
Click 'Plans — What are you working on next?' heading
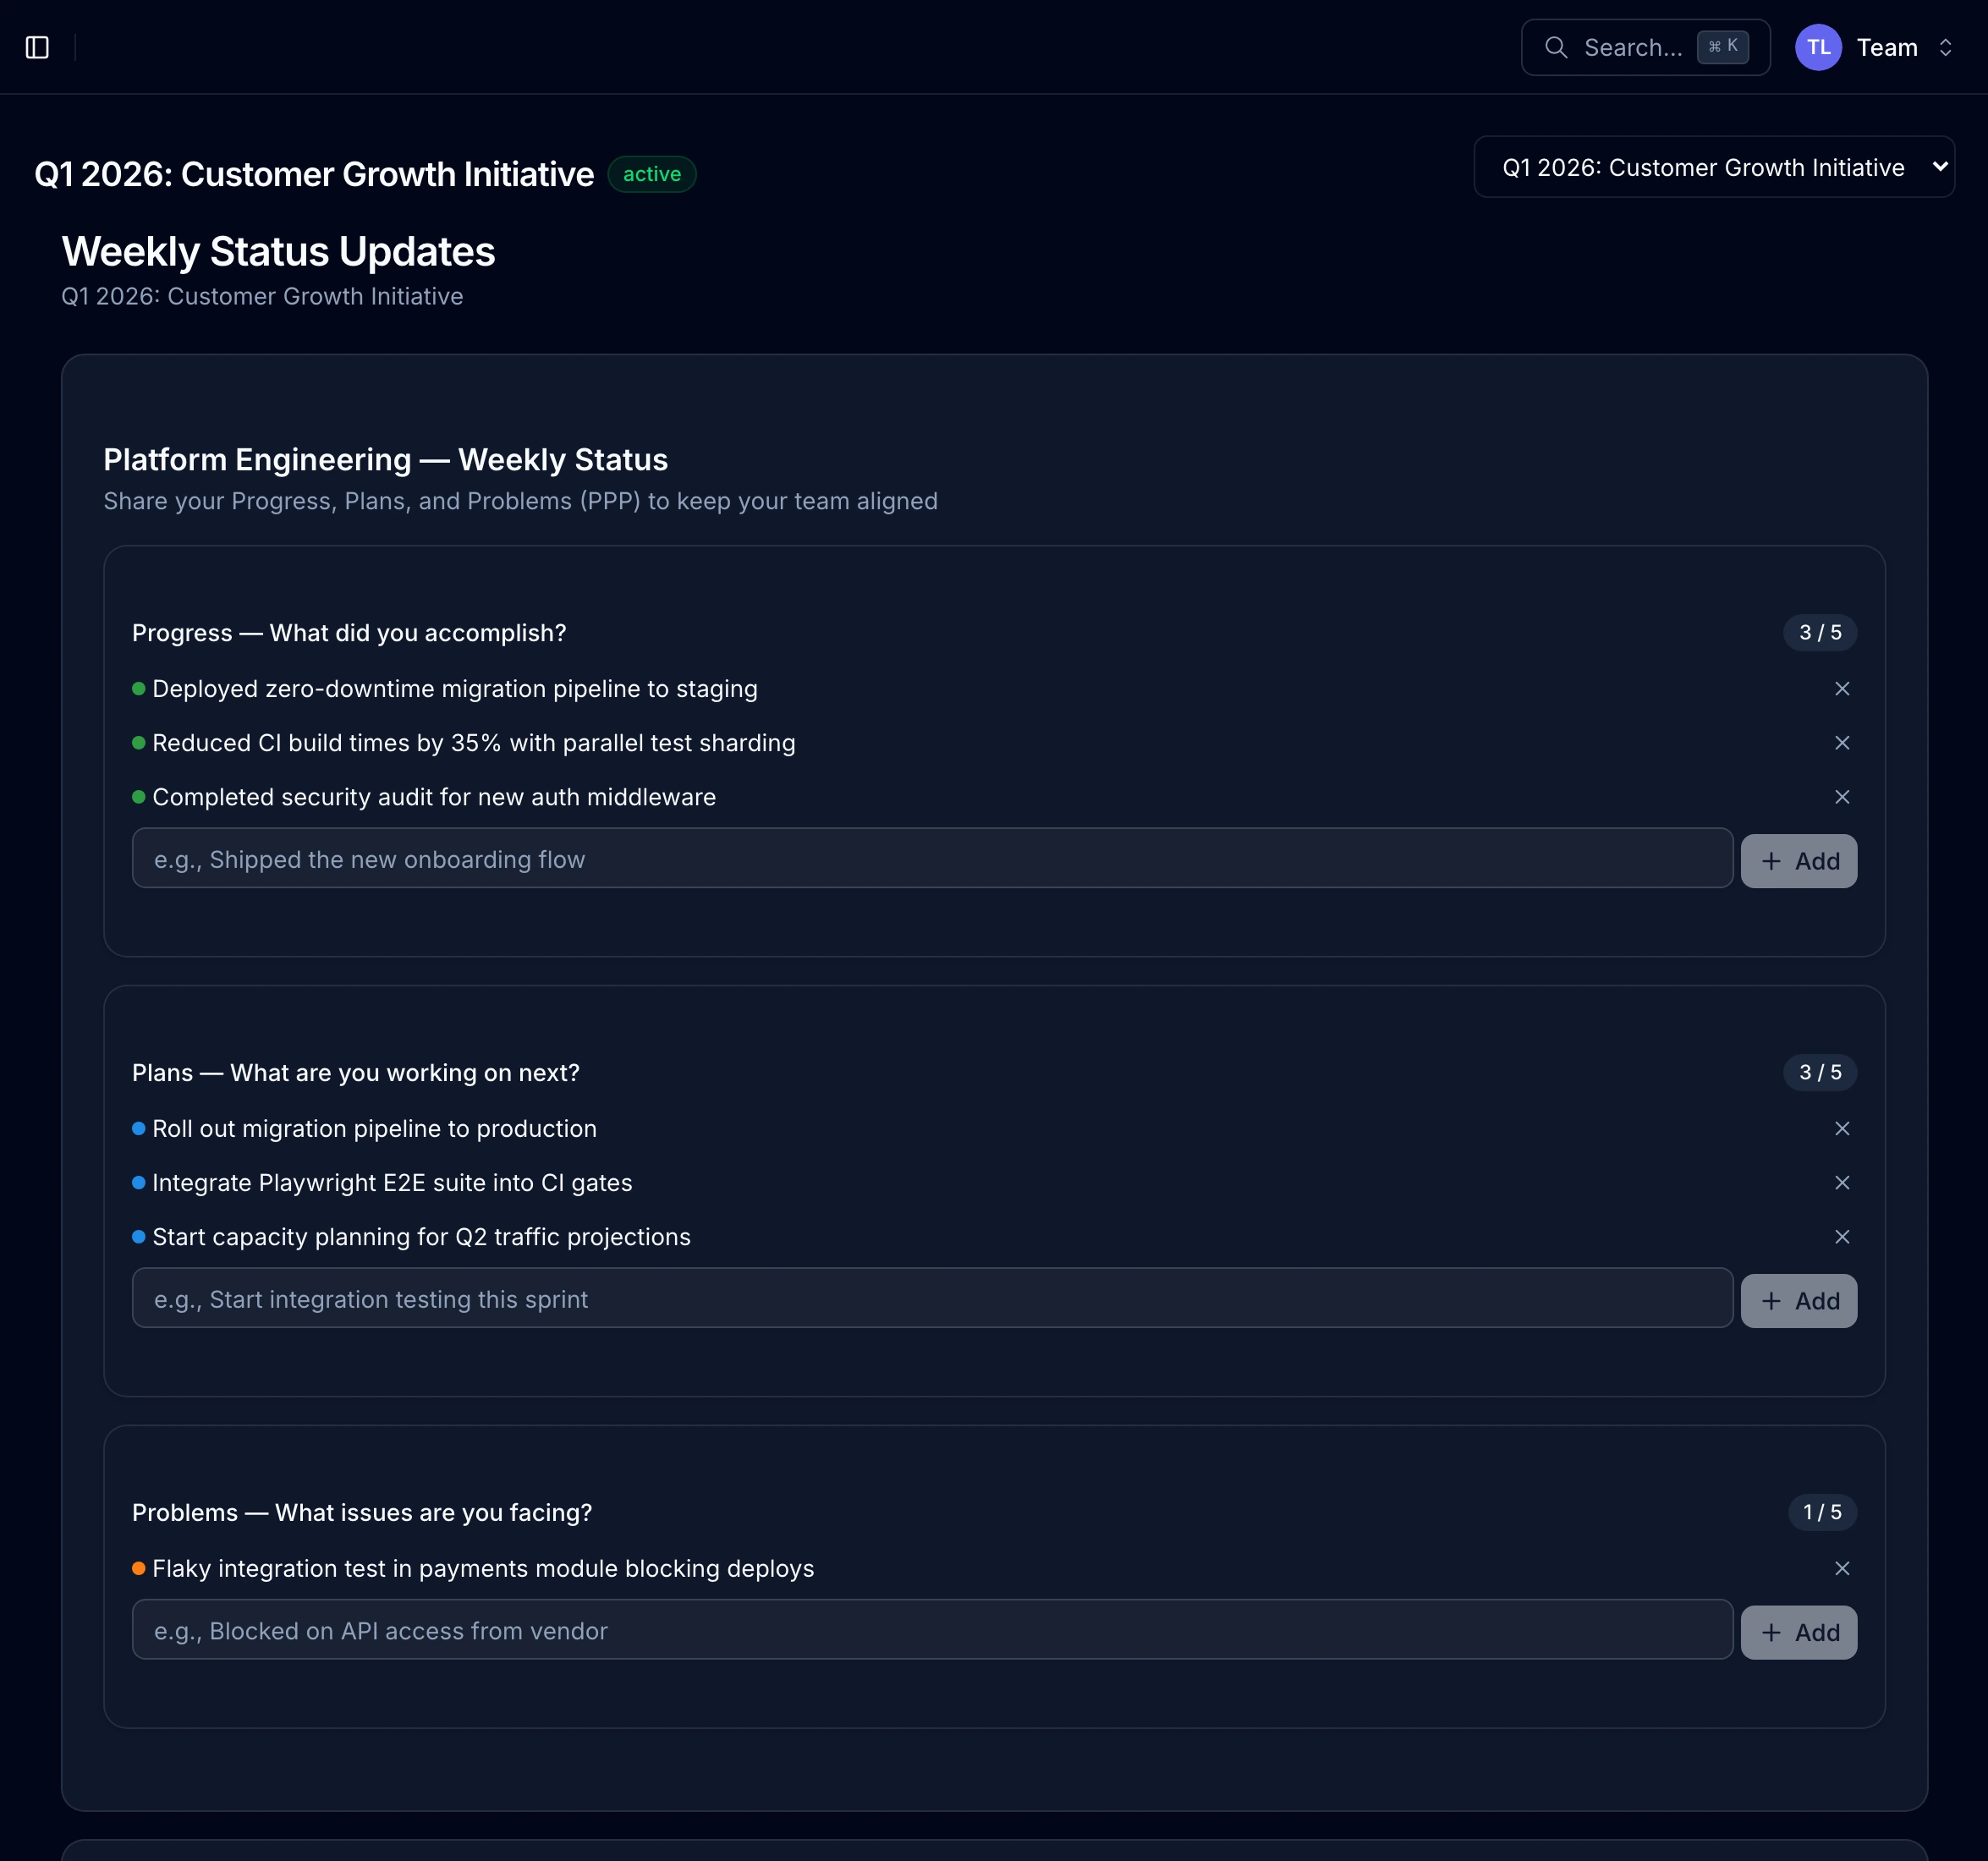pyautogui.click(x=355, y=1073)
